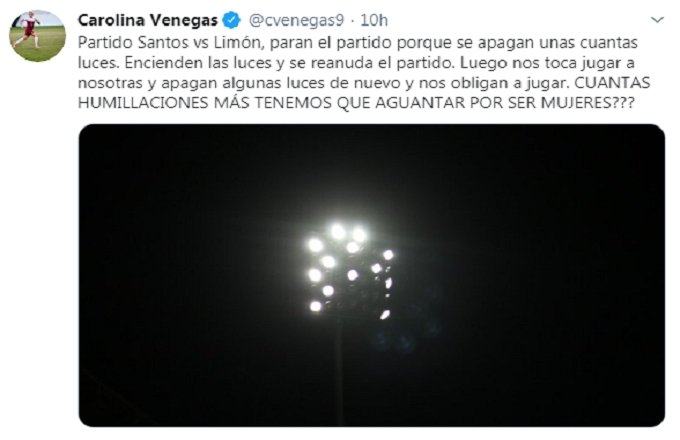Screen dimensions: 680x440
Task: Click the bottom-left lamp of the floodlight
Action: (316, 306)
